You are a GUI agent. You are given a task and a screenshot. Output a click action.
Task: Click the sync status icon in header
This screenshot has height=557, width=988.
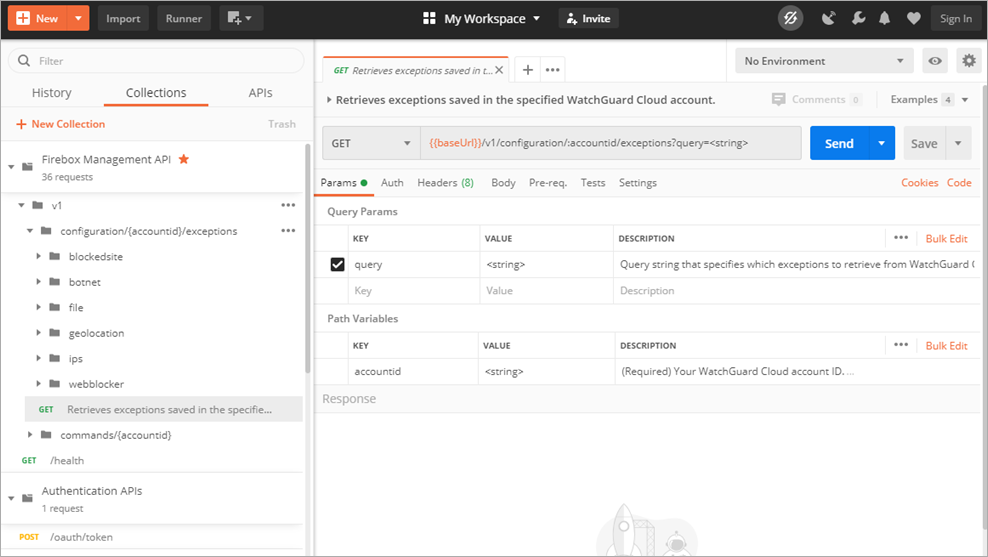(791, 18)
